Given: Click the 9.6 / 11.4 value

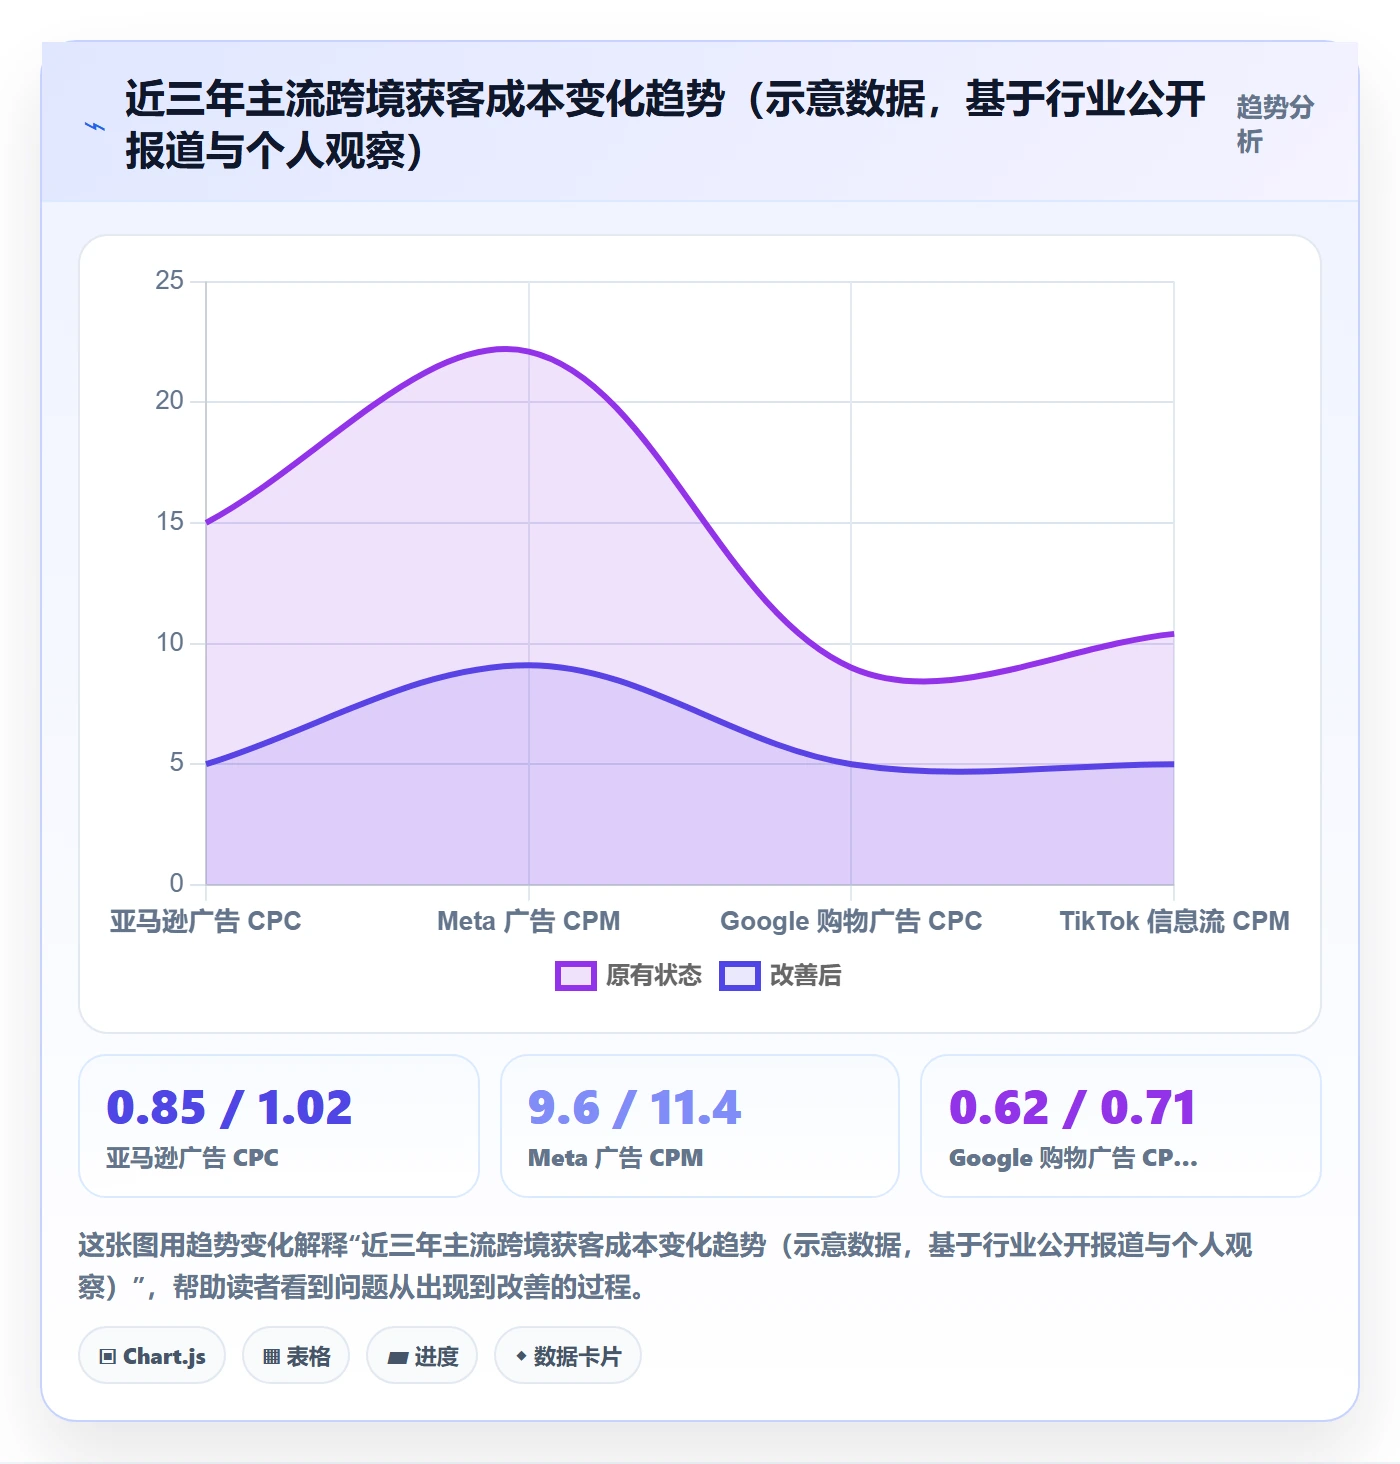Looking at the screenshot, I should 635,1108.
